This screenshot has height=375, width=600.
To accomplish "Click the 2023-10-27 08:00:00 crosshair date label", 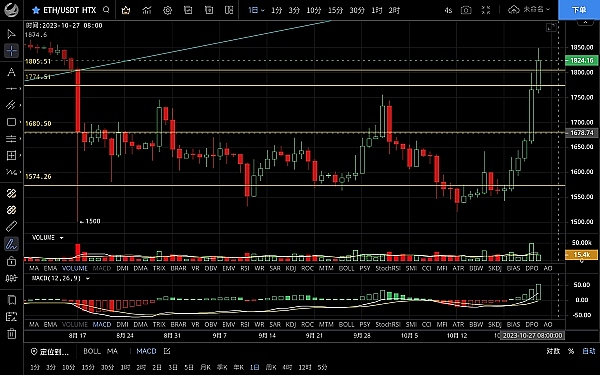I will [x=532, y=336].
